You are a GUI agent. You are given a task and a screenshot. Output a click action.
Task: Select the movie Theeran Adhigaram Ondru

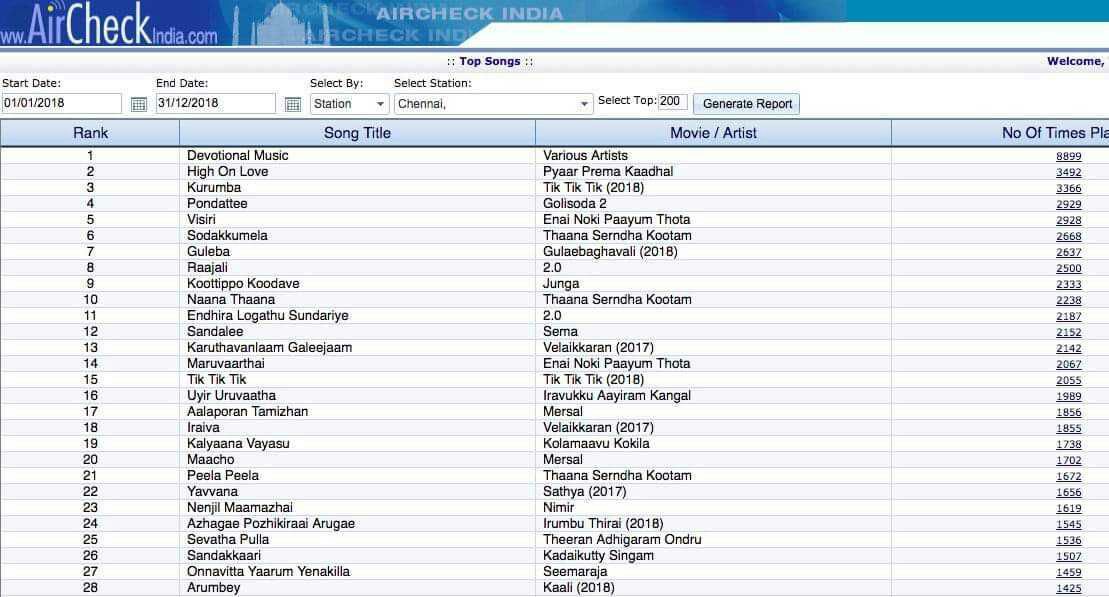[622, 540]
